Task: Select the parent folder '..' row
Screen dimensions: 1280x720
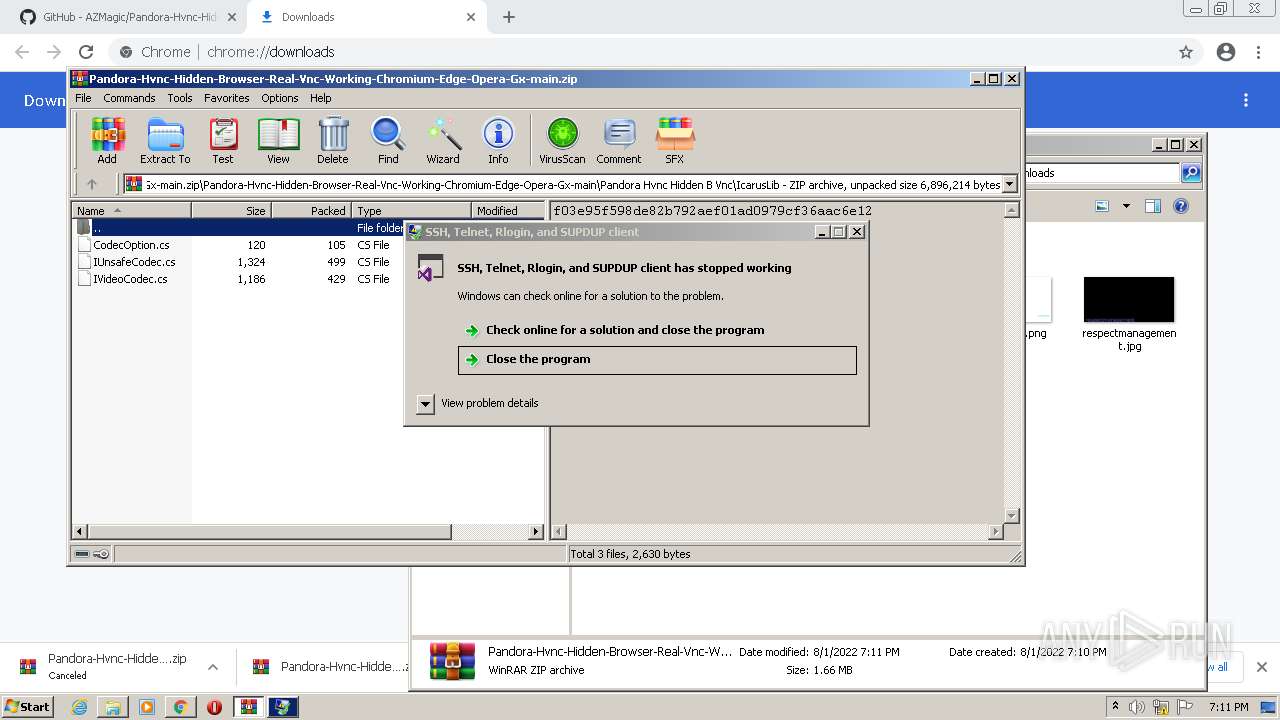Action: tap(238, 228)
